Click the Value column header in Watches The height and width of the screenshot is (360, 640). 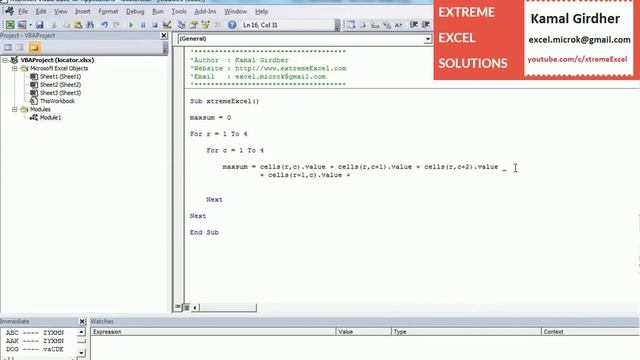pyautogui.click(x=363, y=332)
